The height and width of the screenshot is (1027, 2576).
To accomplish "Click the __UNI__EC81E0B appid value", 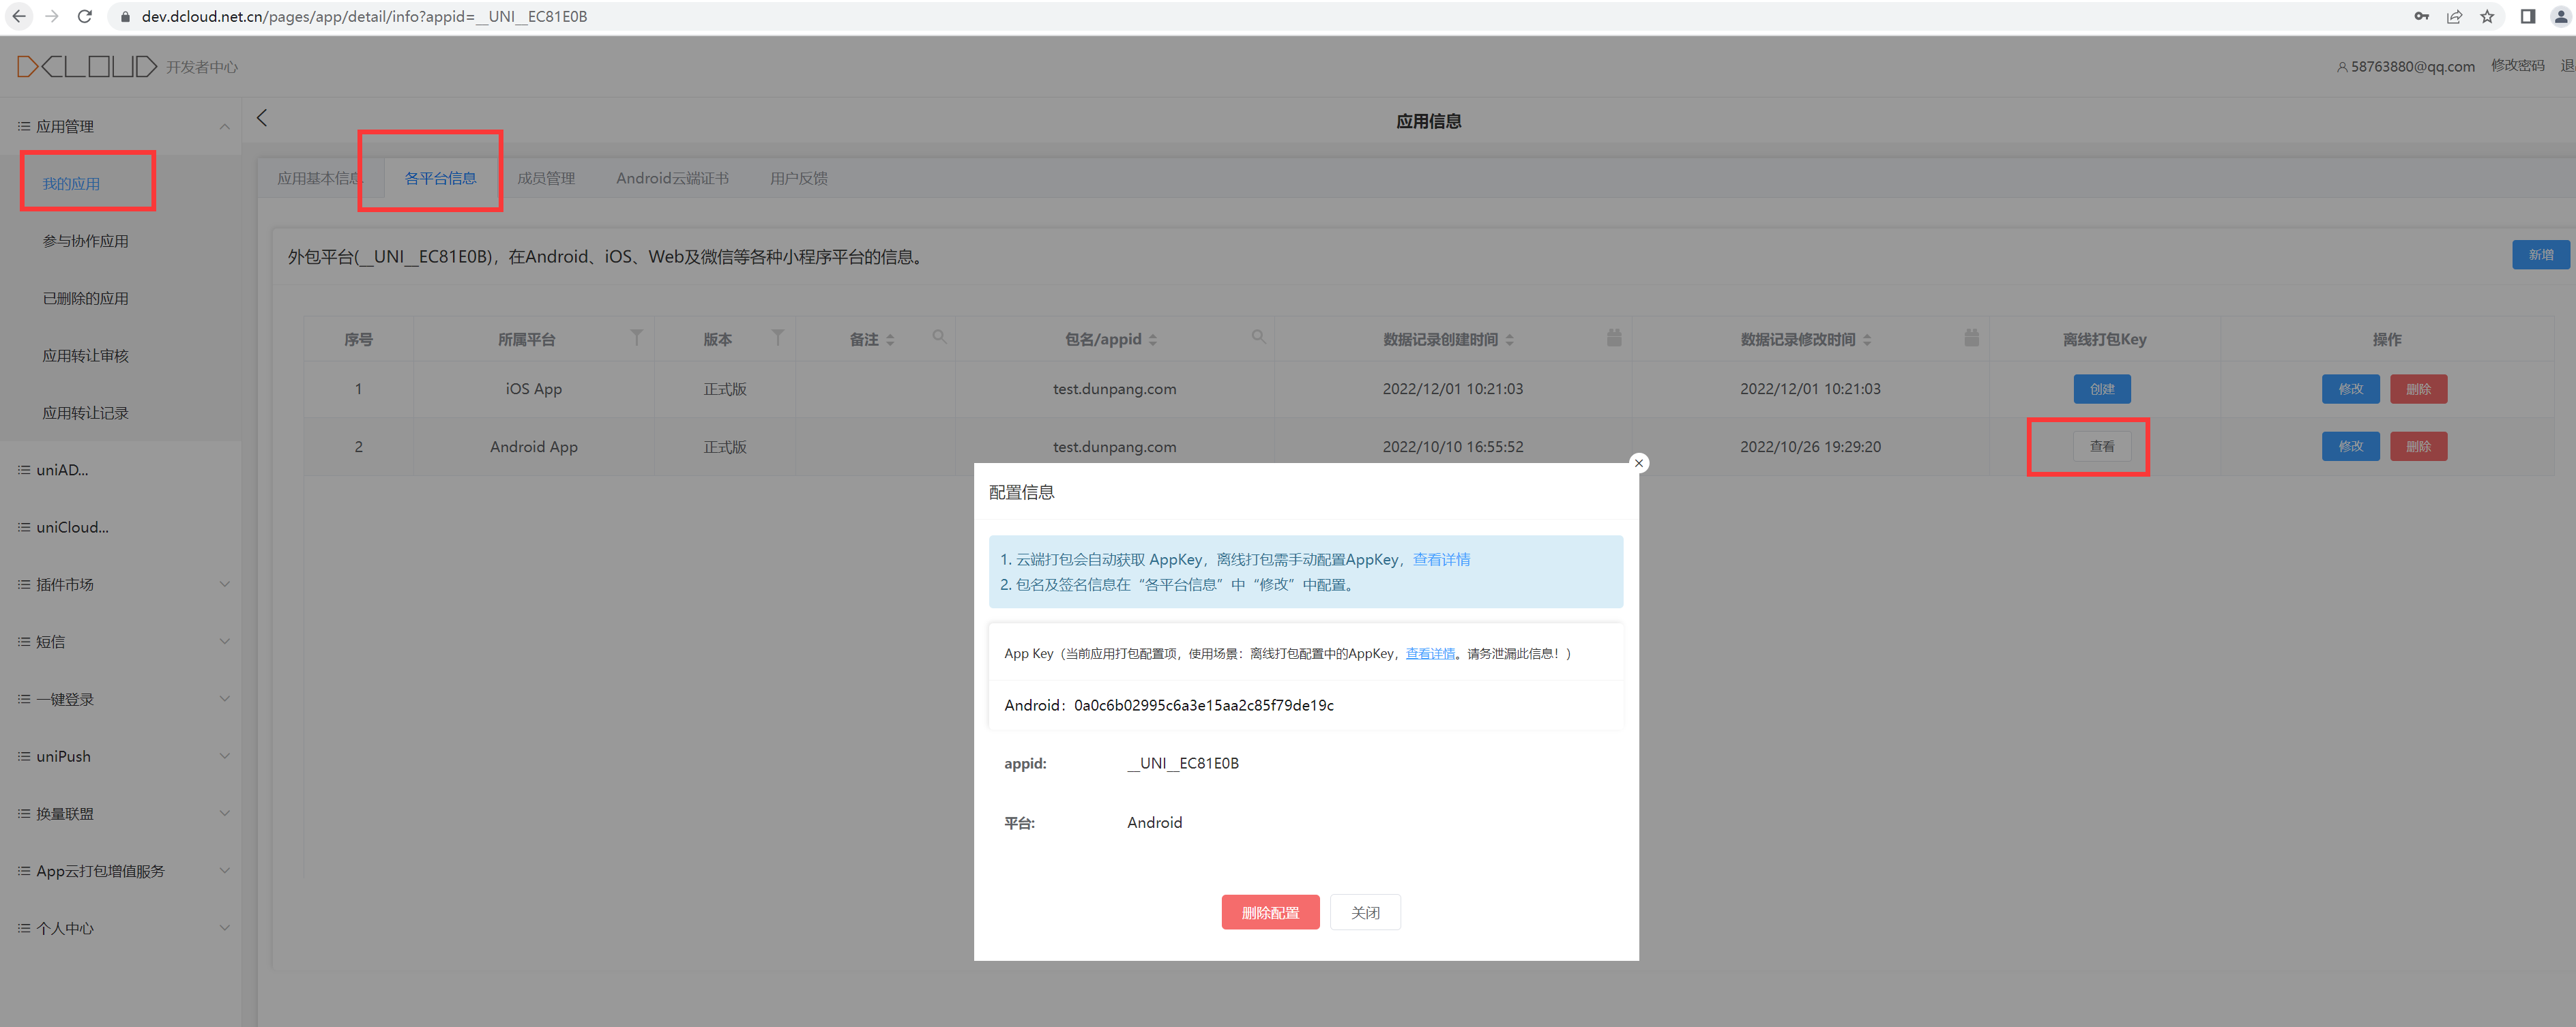I will tap(1182, 763).
